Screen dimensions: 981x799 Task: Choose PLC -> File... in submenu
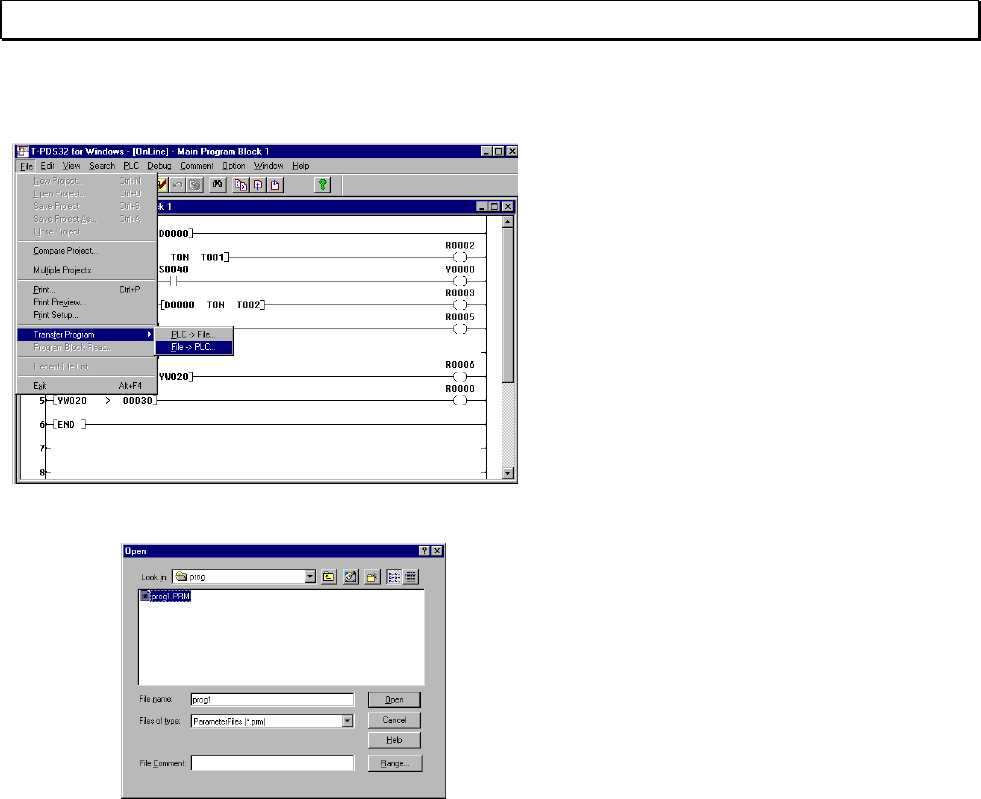point(194,335)
